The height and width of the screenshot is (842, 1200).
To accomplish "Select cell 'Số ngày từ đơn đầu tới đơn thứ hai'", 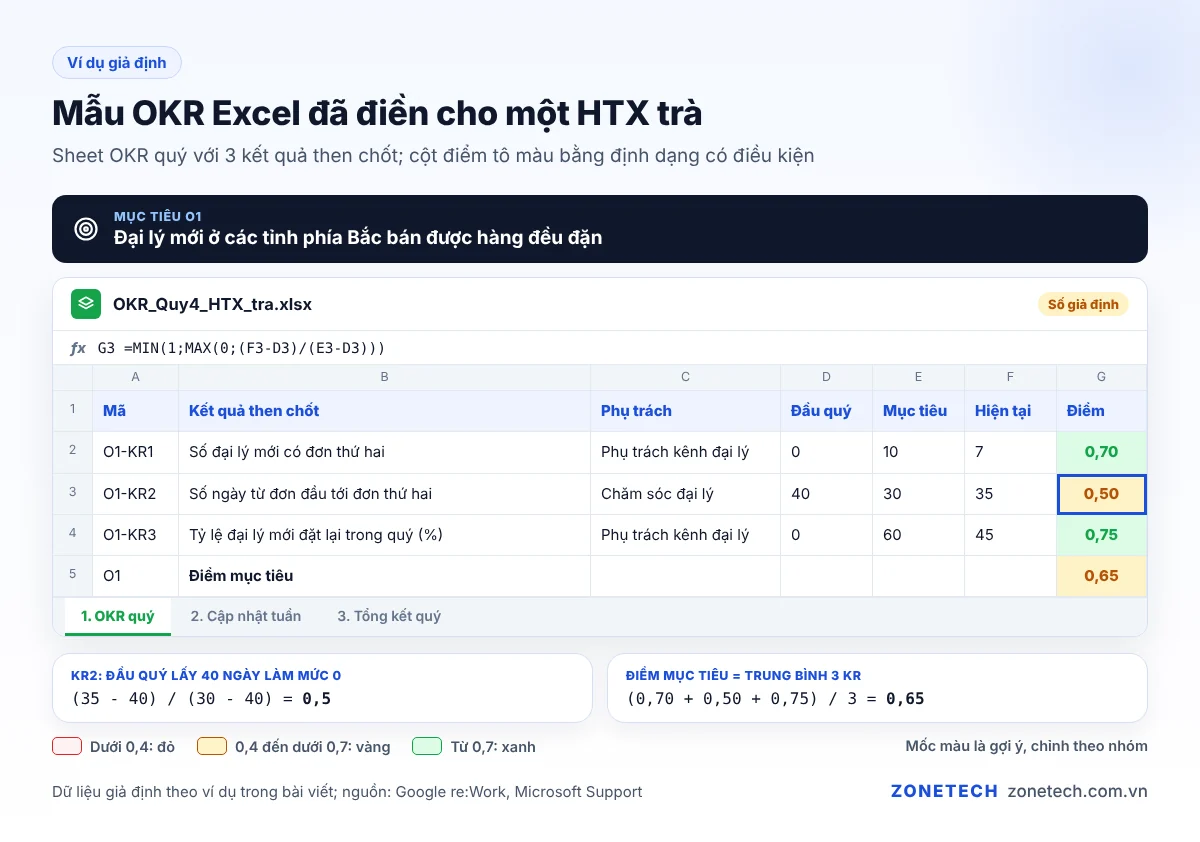I will (384, 494).
